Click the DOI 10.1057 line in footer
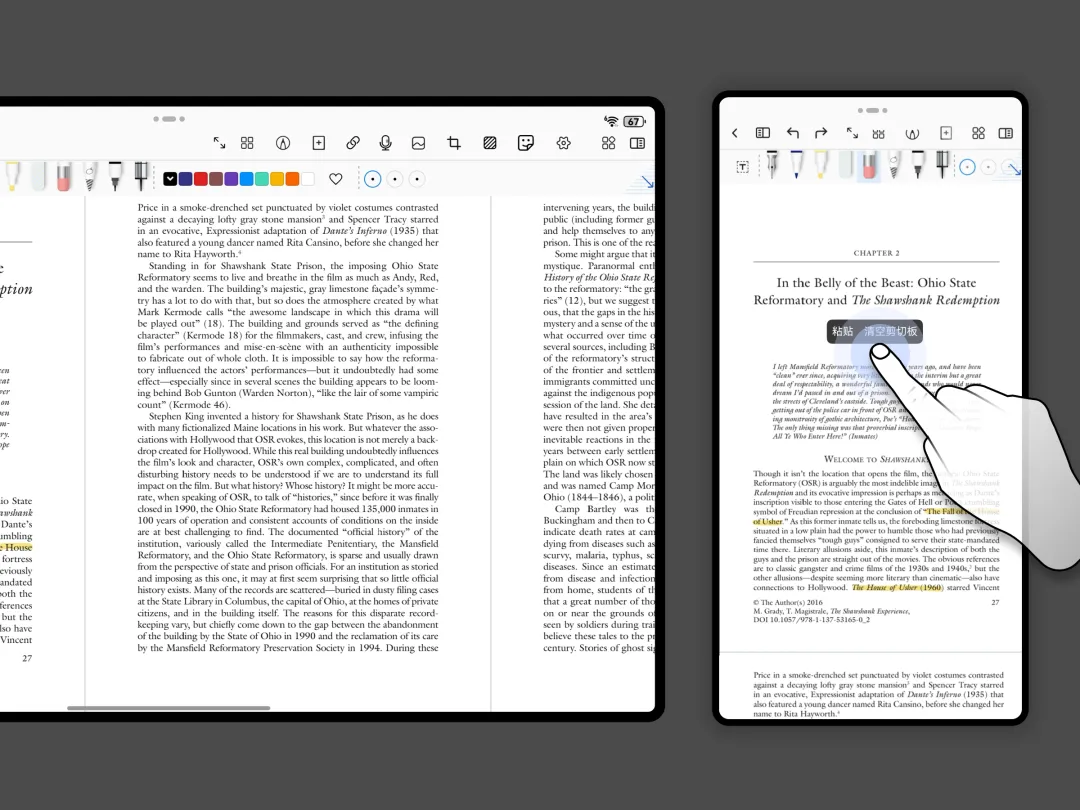Screen dimensions: 1080x810 tap(811, 619)
